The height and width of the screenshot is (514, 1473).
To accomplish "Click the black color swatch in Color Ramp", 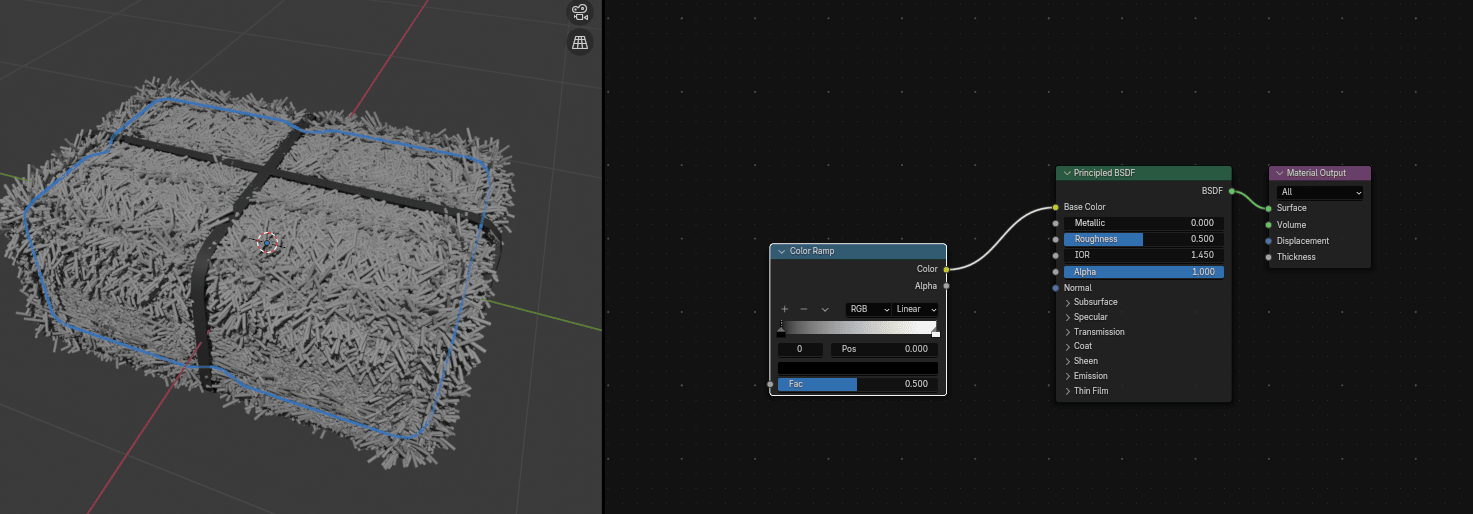I will coord(858,368).
